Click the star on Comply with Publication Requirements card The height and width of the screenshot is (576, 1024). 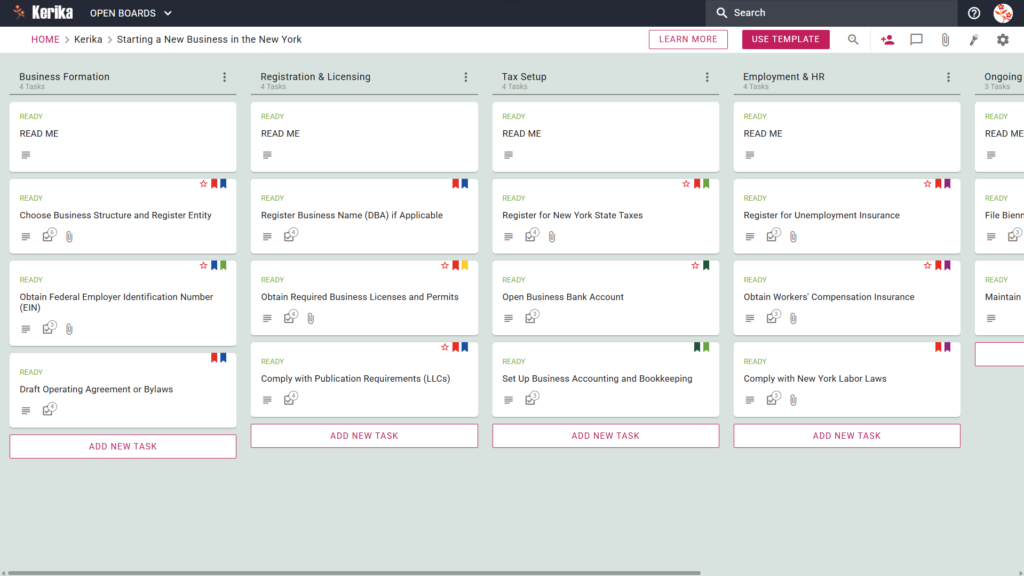(x=445, y=347)
